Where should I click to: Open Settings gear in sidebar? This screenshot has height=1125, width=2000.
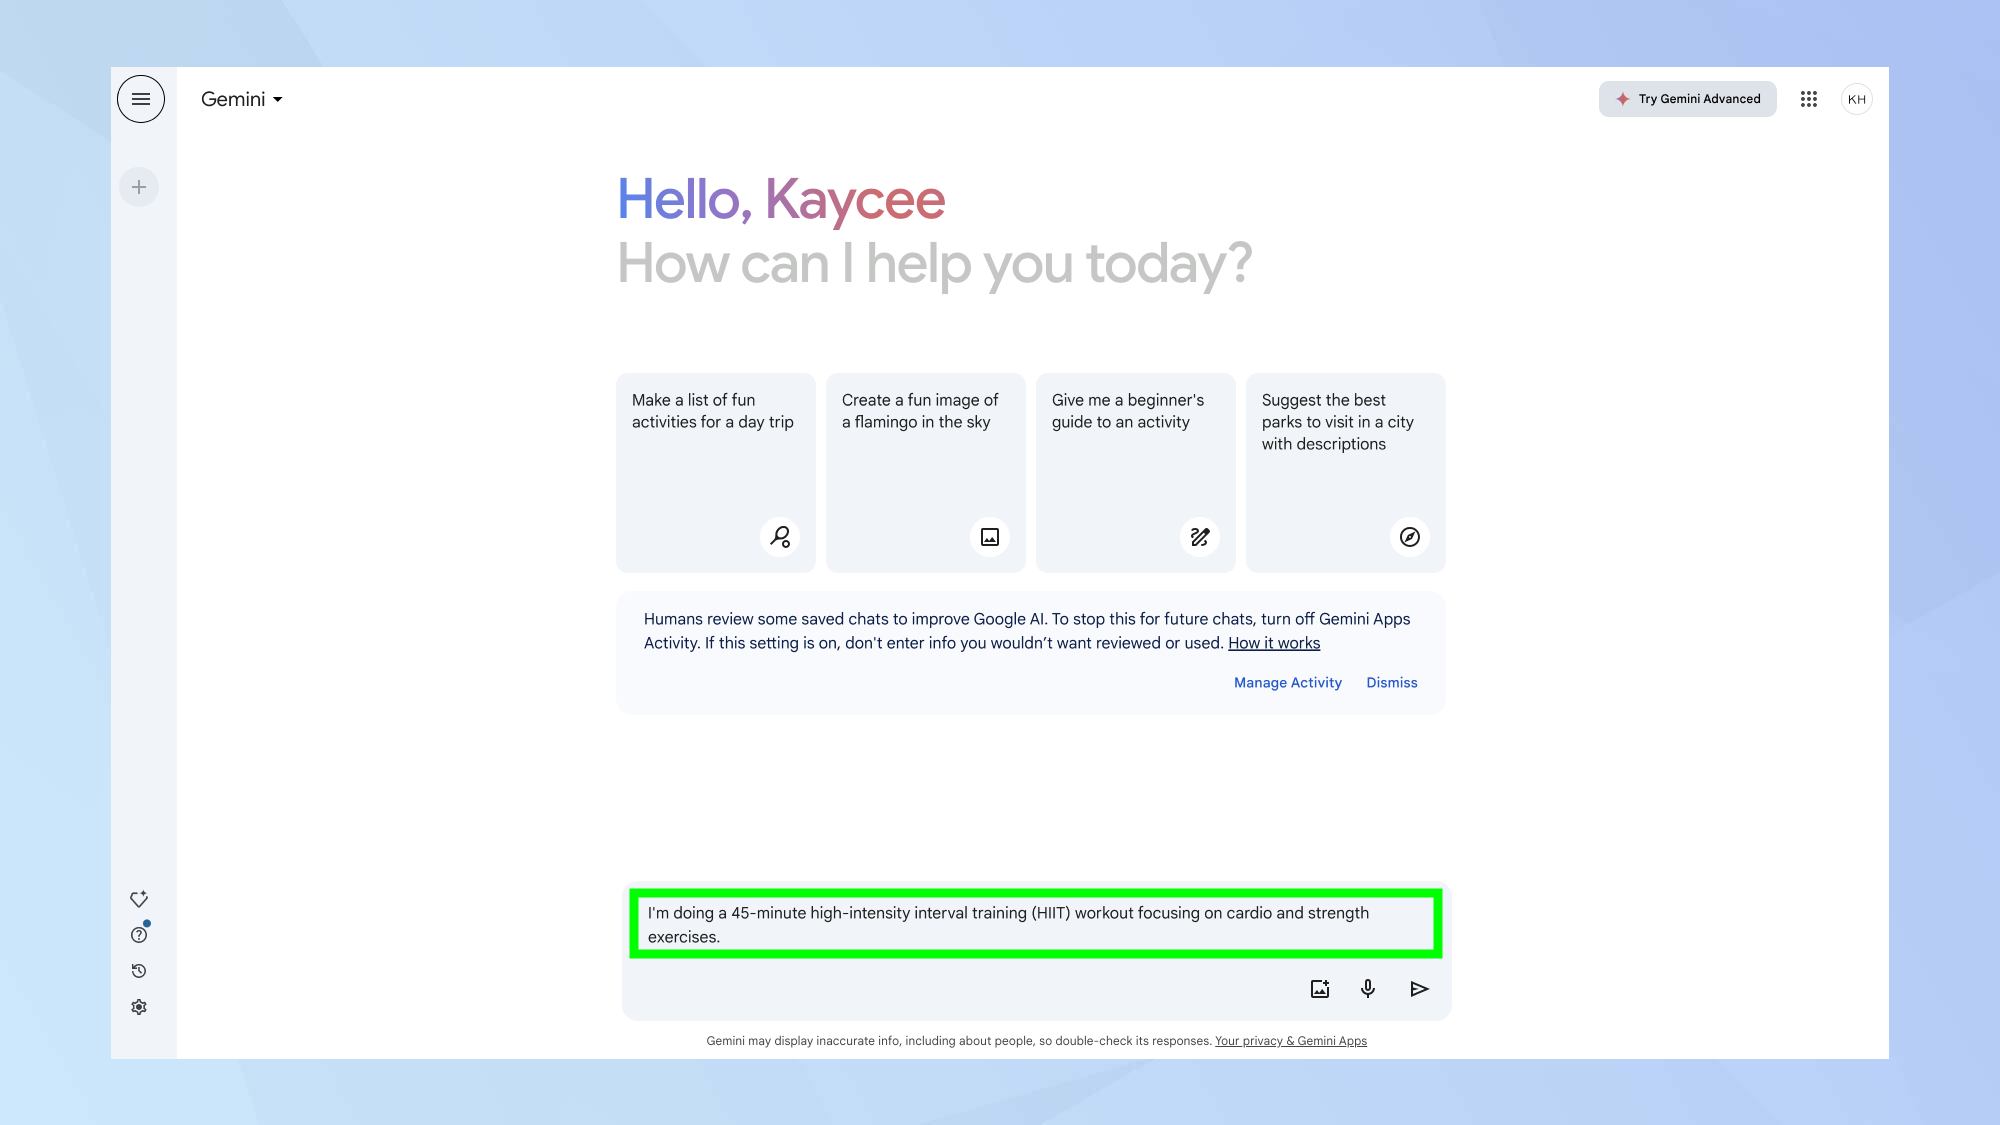[139, 1007]
